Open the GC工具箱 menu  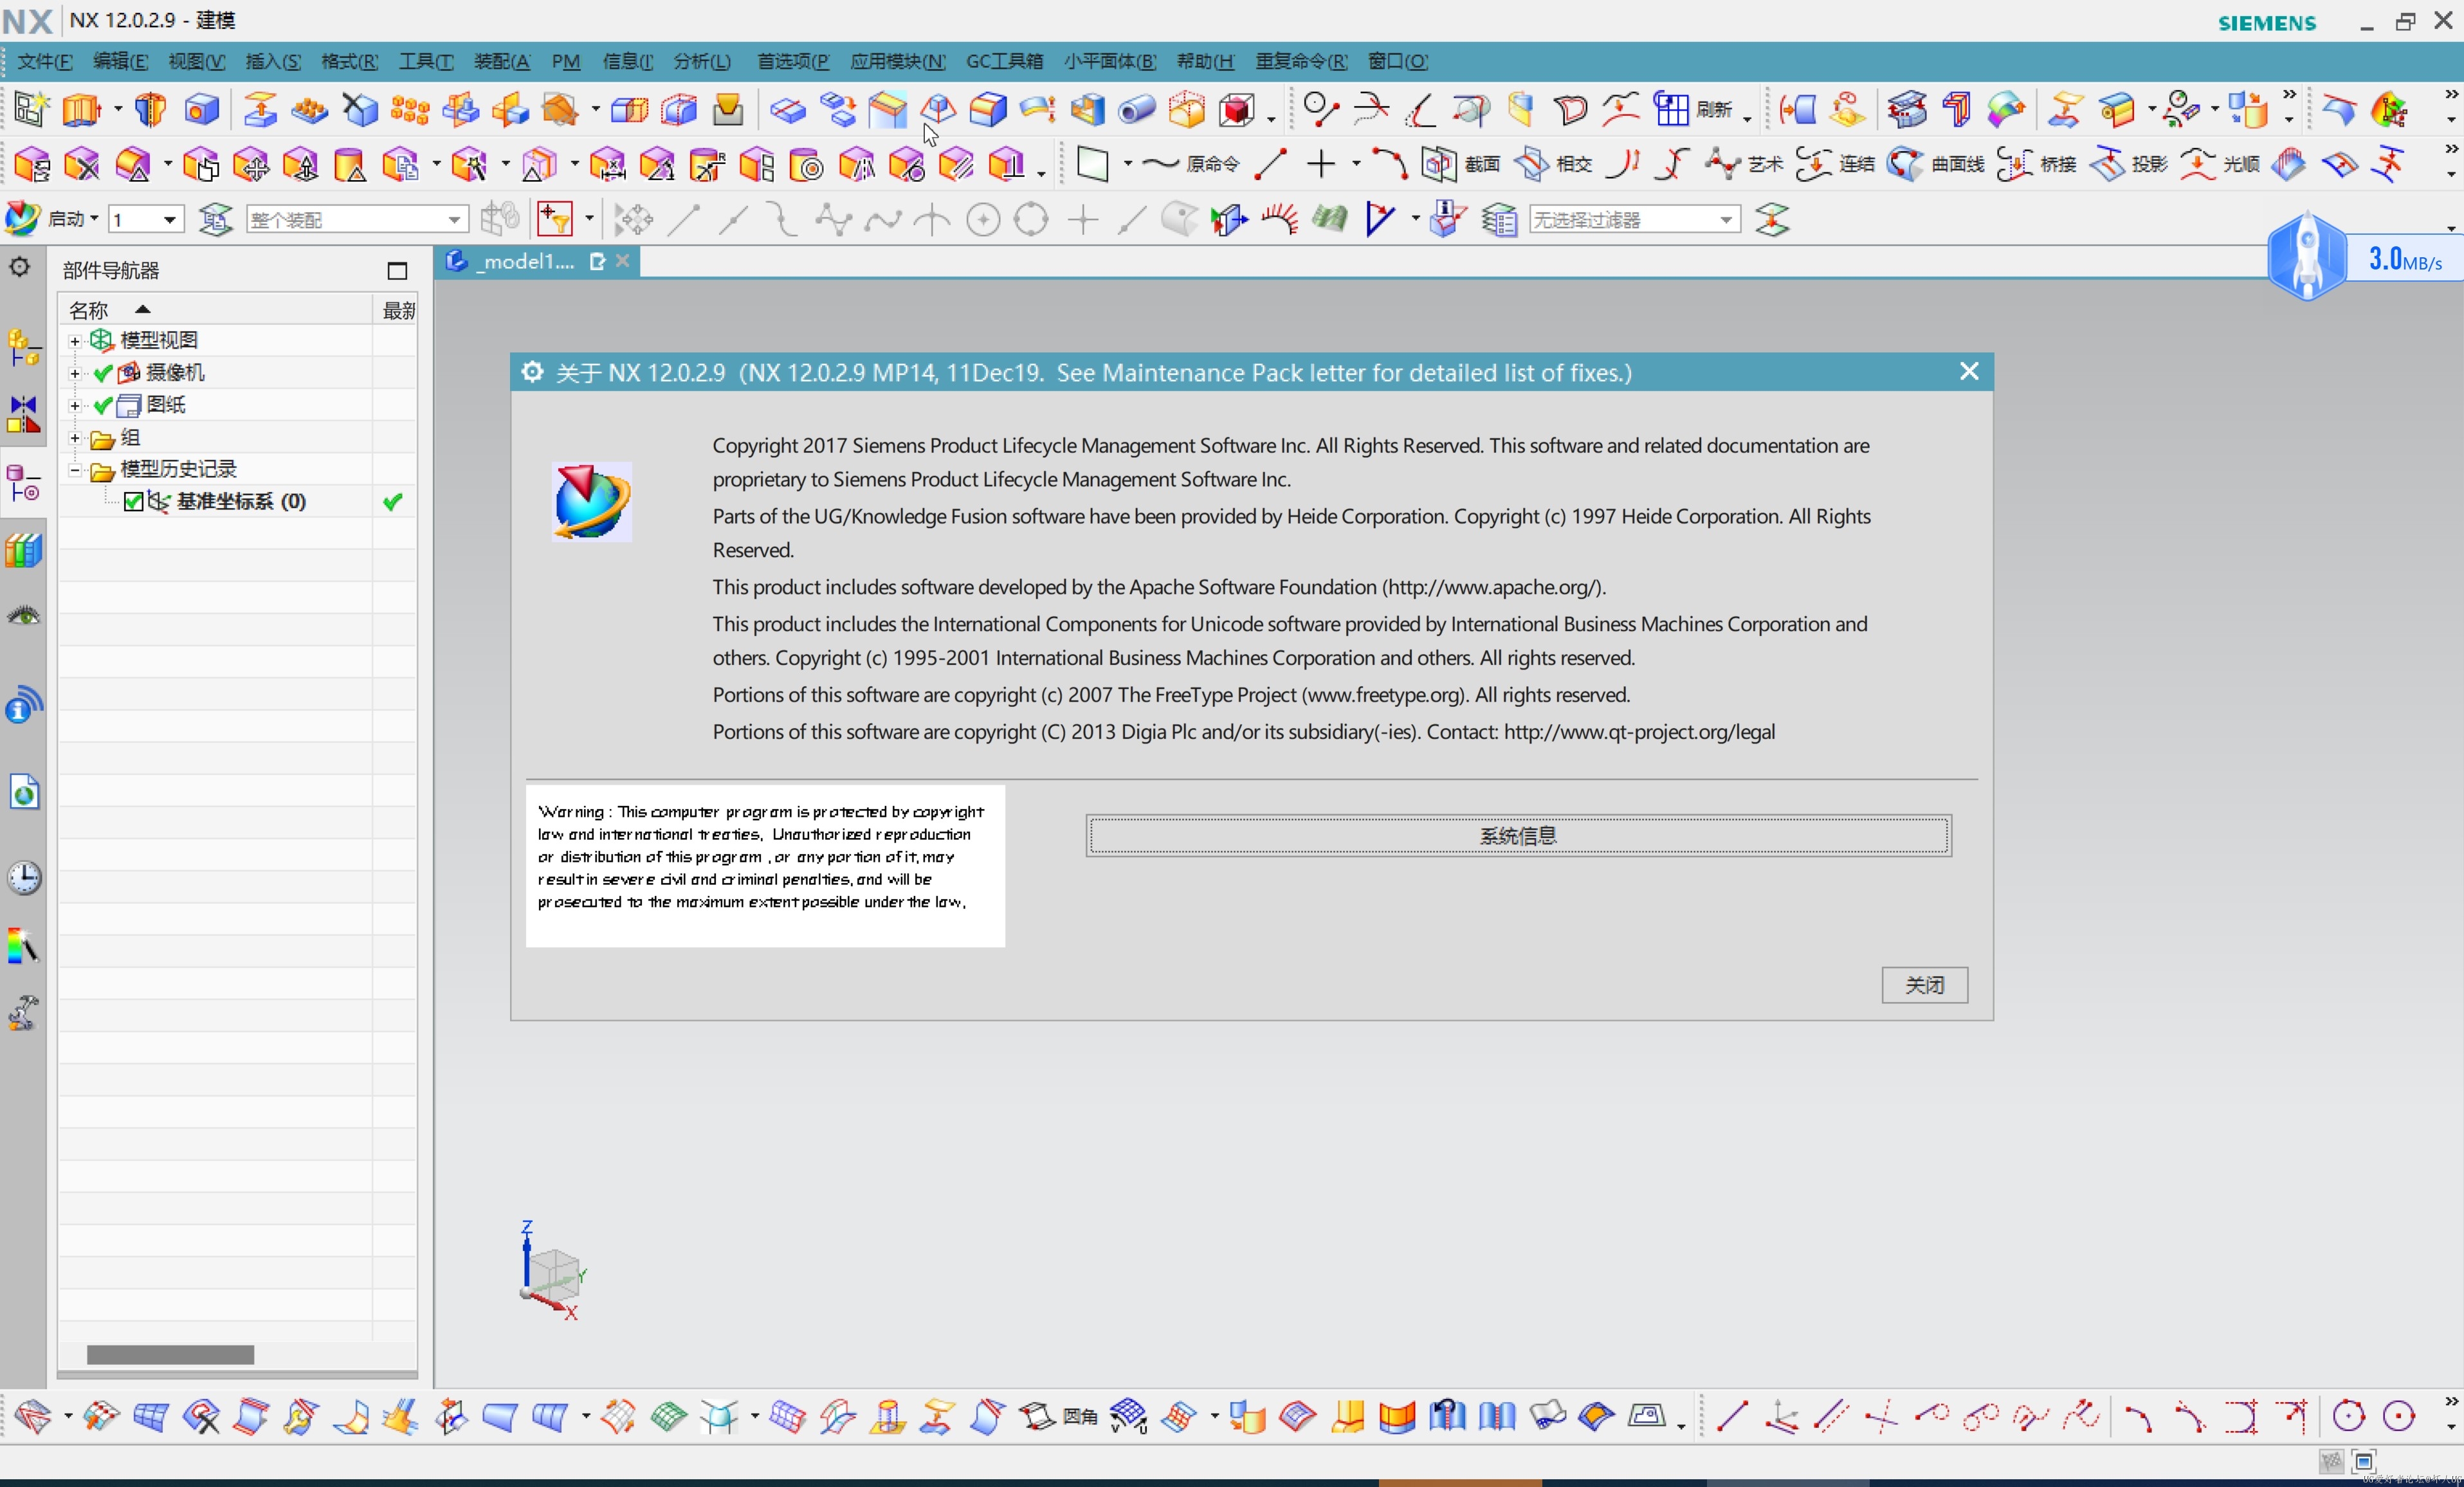(x=1004, y=61)
